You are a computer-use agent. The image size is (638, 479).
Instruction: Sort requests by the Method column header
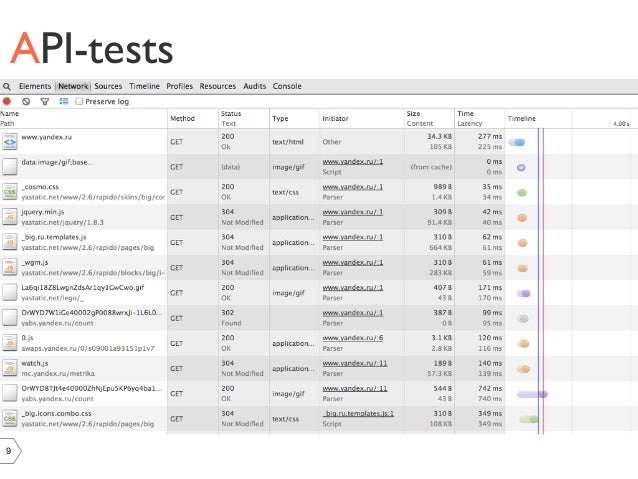(x=182, y=118)
